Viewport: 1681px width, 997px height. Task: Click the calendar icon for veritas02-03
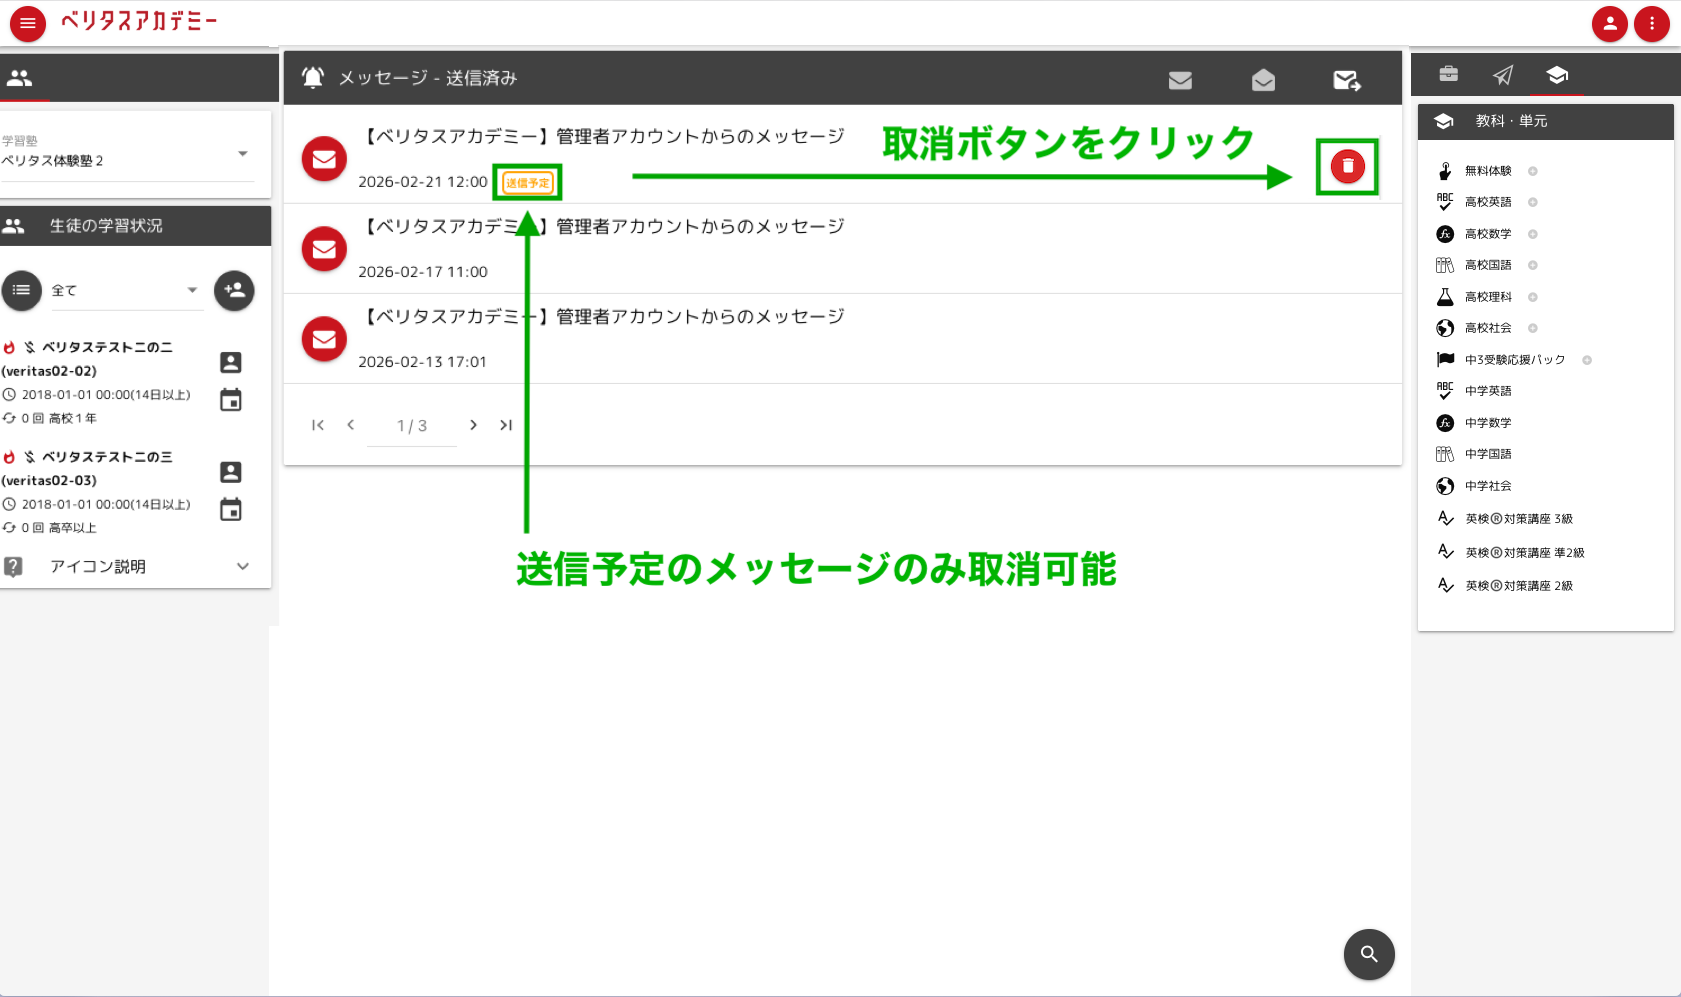coord(231,509)
